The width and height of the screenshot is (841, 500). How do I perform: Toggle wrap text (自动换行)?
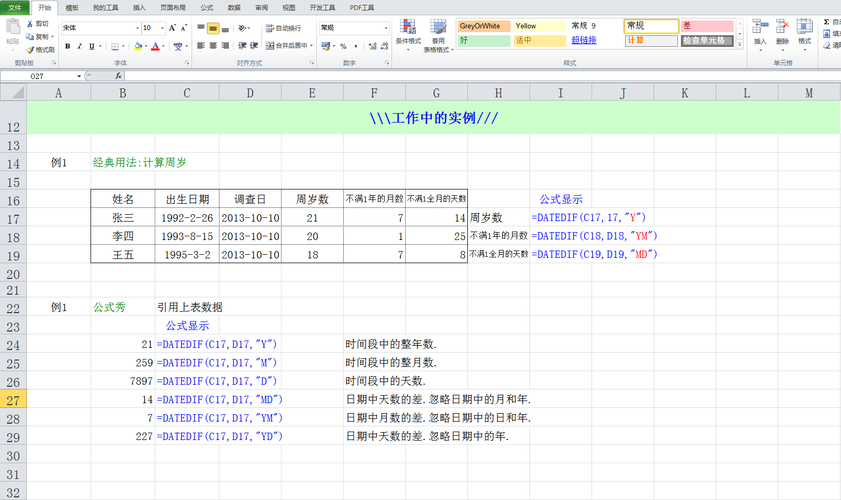284,28
